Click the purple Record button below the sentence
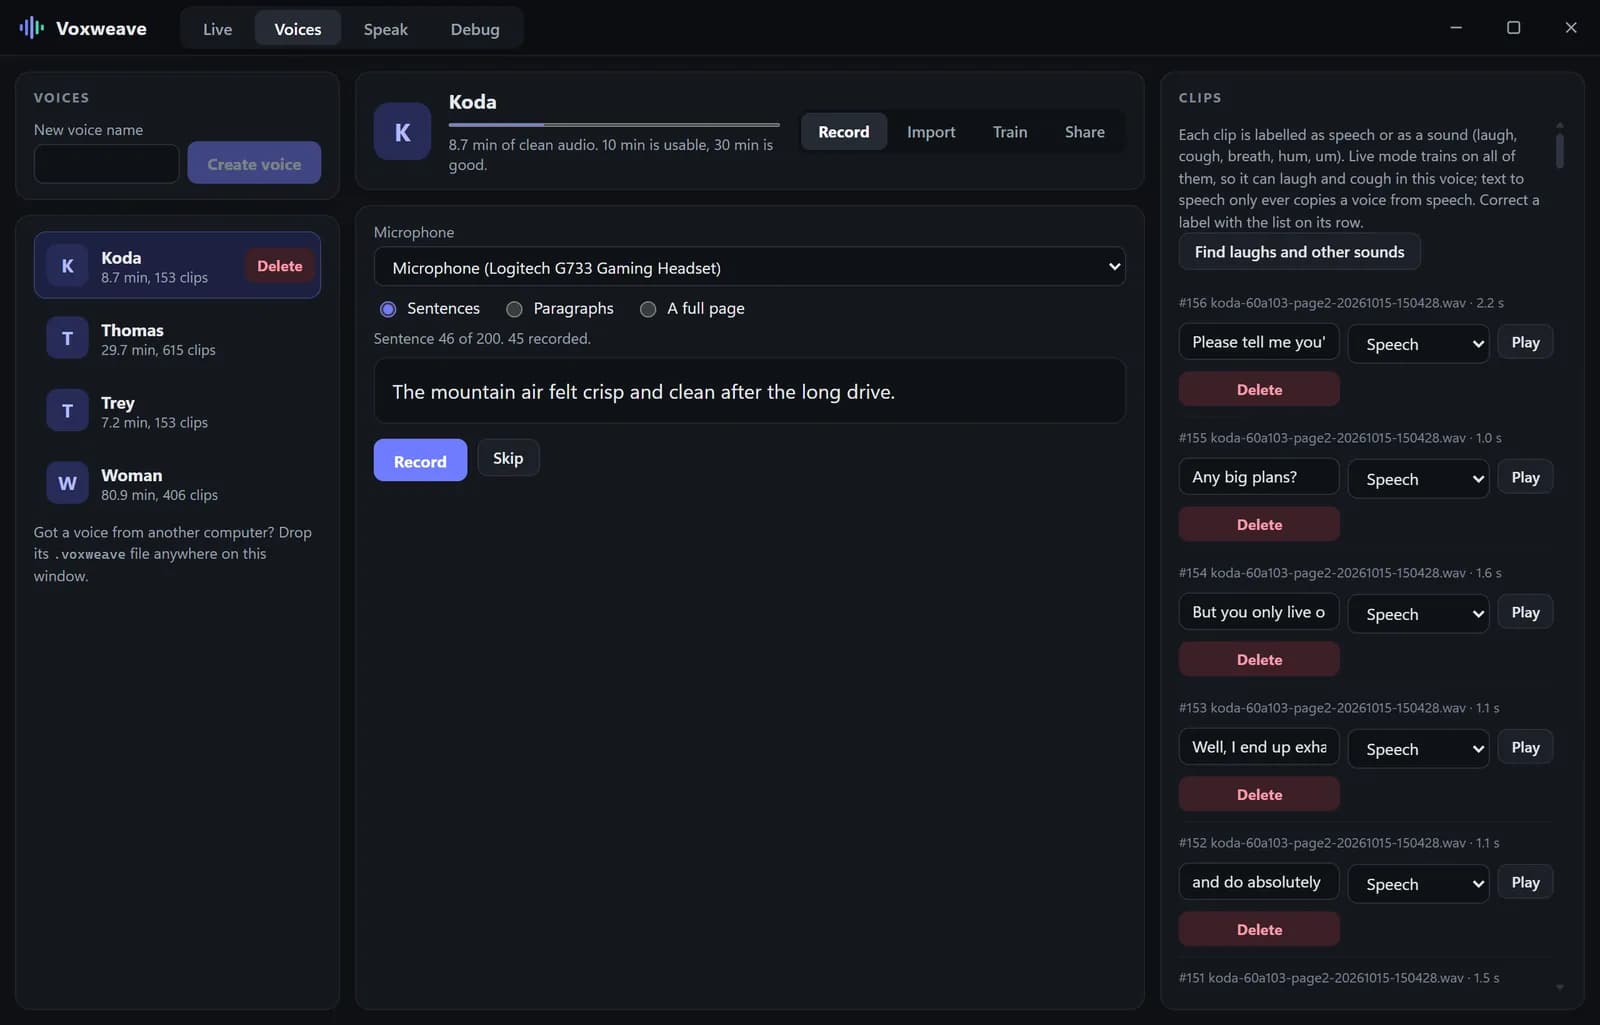The height and width of the screenshot is (1025, 1600). [x=420, y=460]
